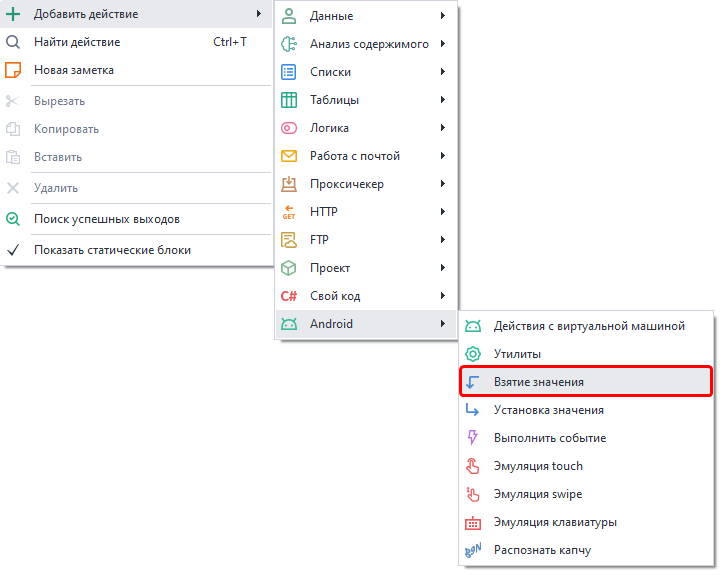Expand the Проксичекер submenu arrow

point(442,184)
